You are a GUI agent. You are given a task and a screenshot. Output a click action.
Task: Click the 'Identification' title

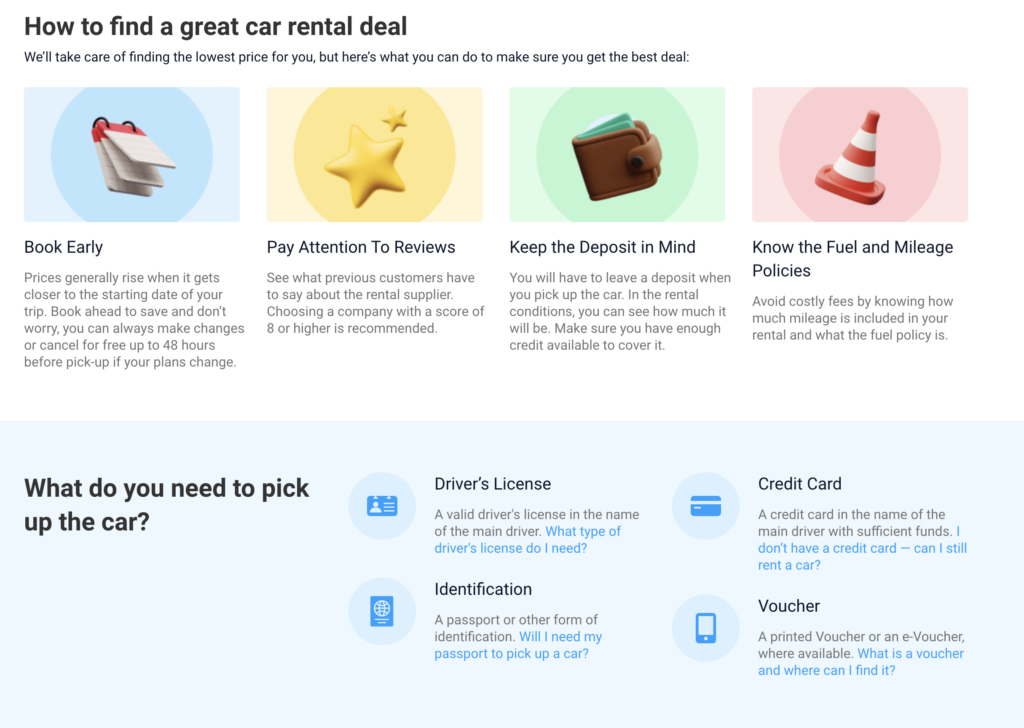point(483,589)
